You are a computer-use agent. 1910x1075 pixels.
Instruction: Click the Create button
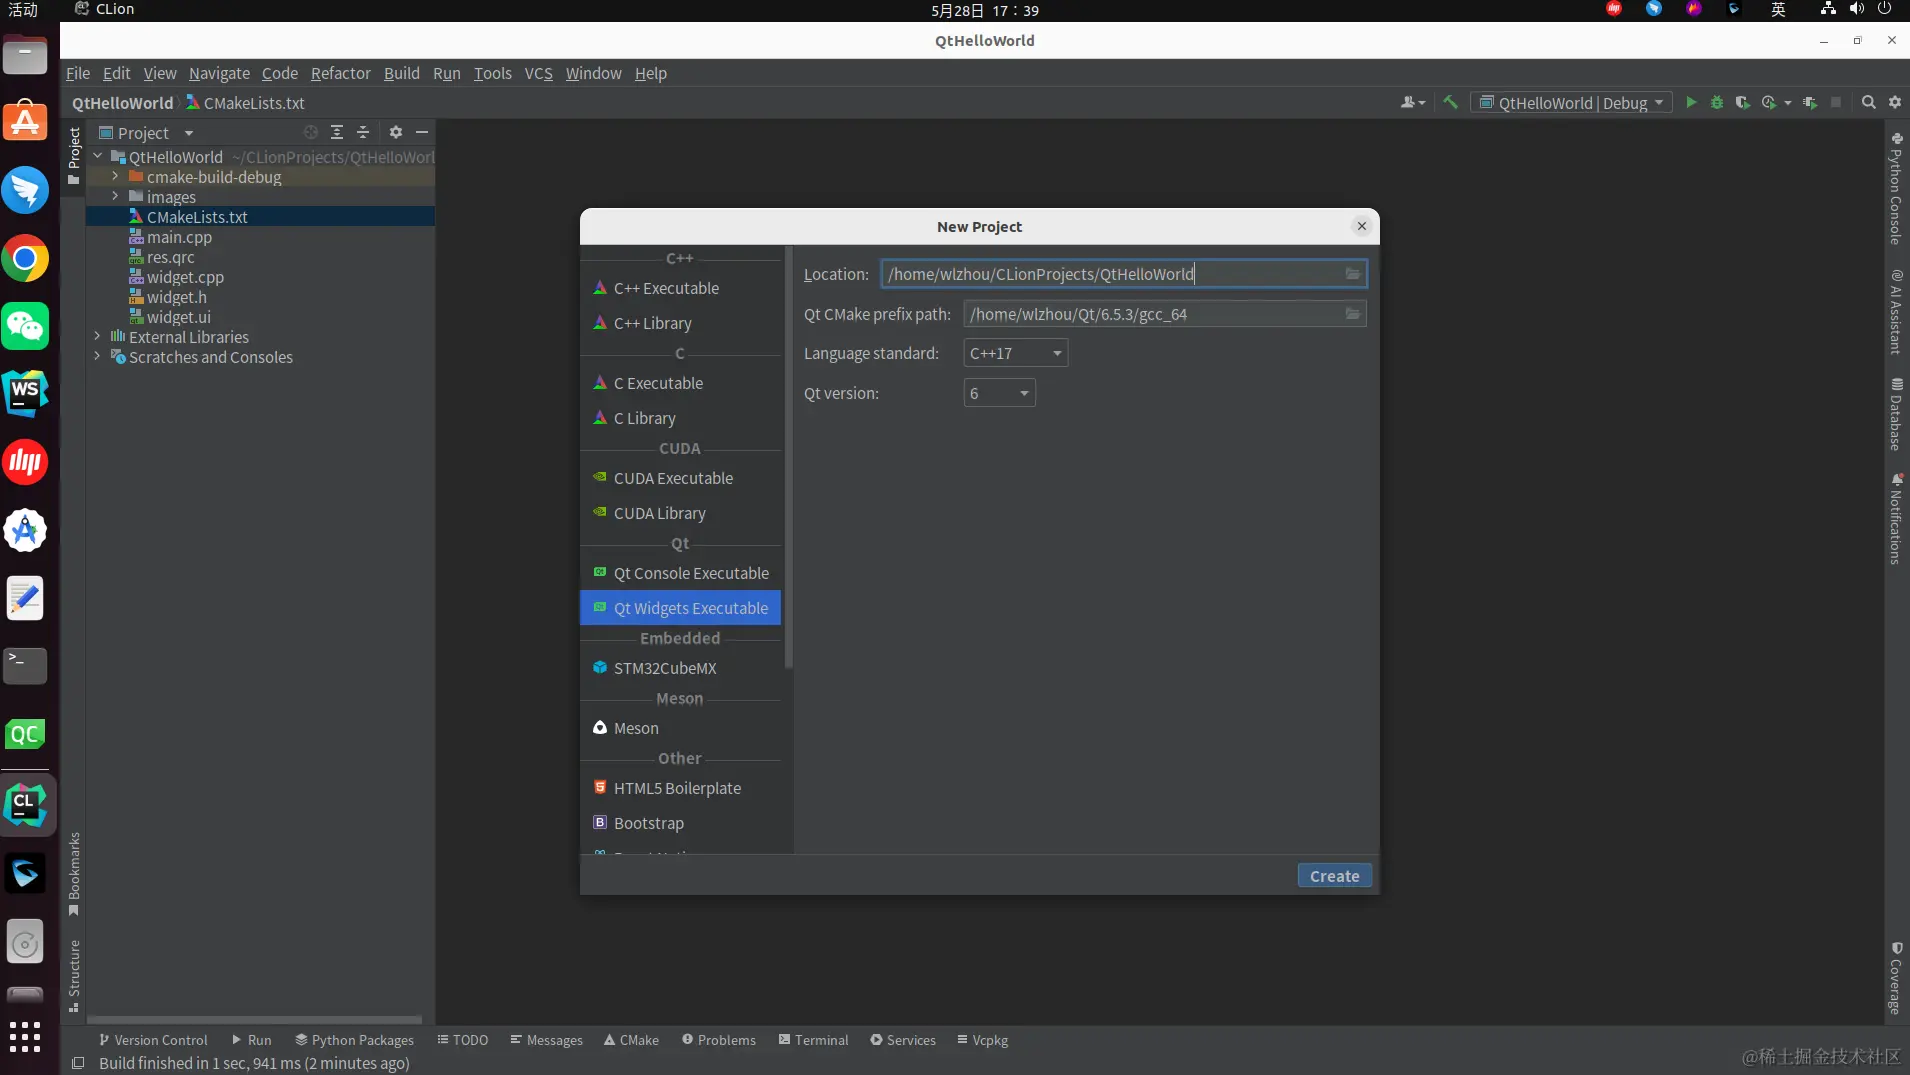[1334, 875]
